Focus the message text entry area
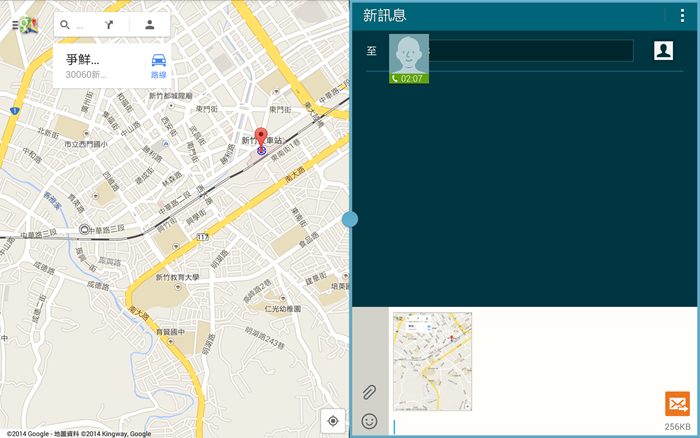Image resolution: width=700 pixels, height=438 pixels. click(527, 427)
